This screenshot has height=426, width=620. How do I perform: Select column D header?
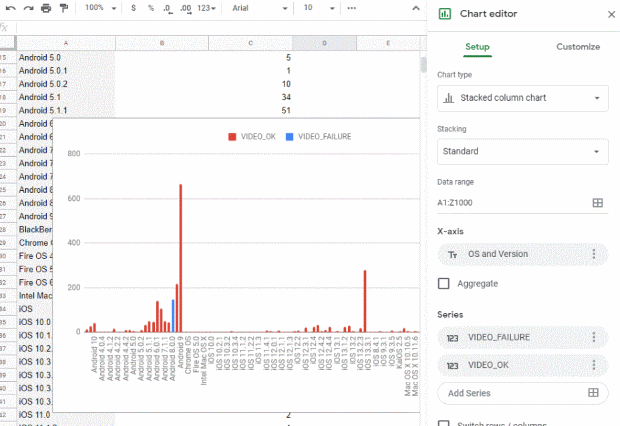[x=324, y=43]
